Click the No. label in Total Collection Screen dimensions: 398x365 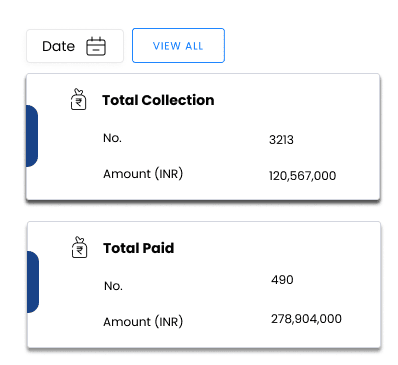tap(112, 138)
